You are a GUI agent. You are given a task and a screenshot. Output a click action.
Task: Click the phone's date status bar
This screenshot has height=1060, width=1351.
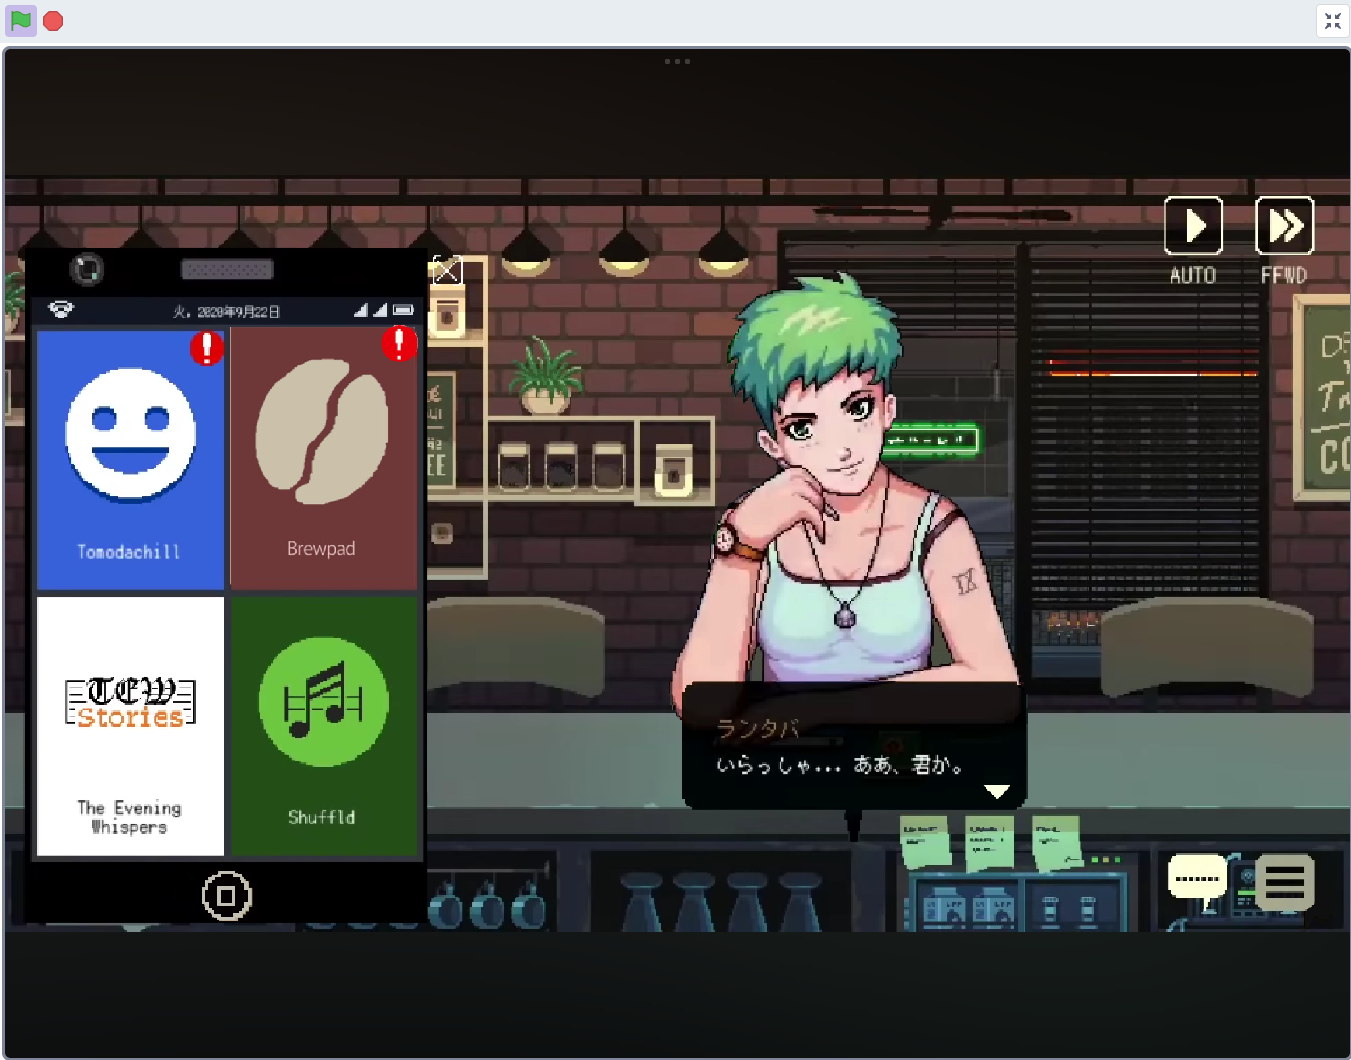pyautogui.click(x=228, y=311)
